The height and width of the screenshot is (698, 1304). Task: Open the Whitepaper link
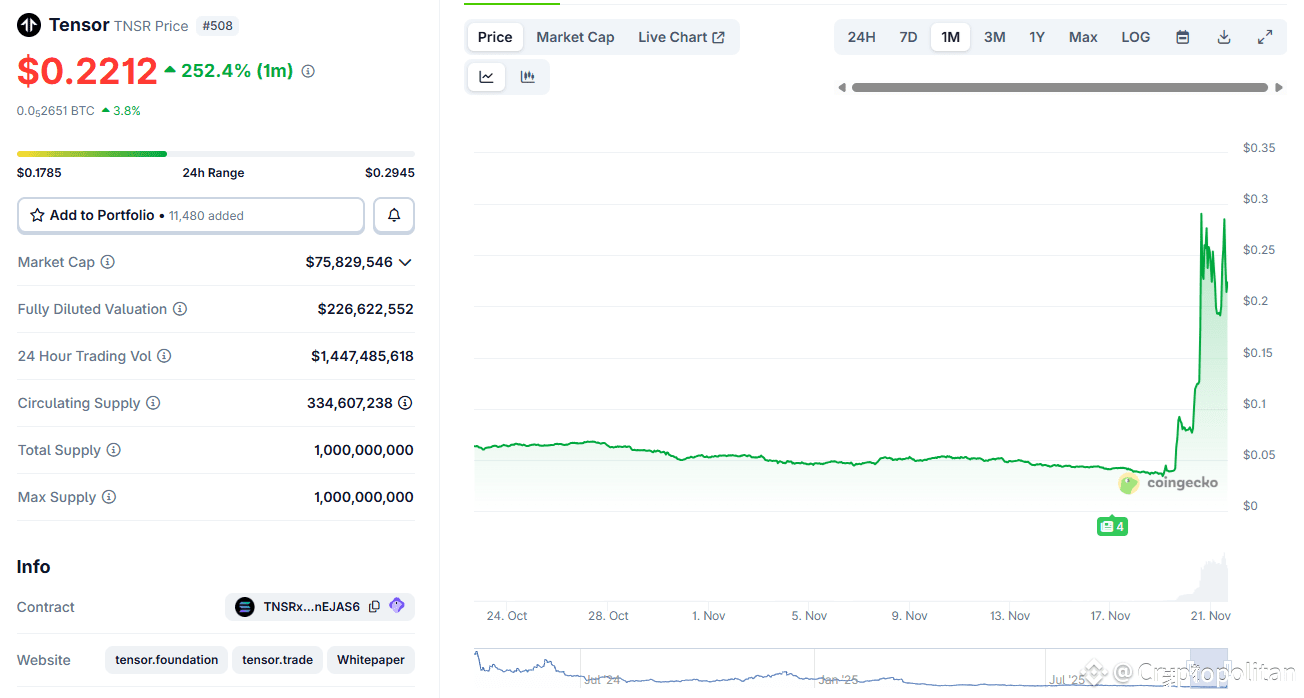[x=370, y=660]
